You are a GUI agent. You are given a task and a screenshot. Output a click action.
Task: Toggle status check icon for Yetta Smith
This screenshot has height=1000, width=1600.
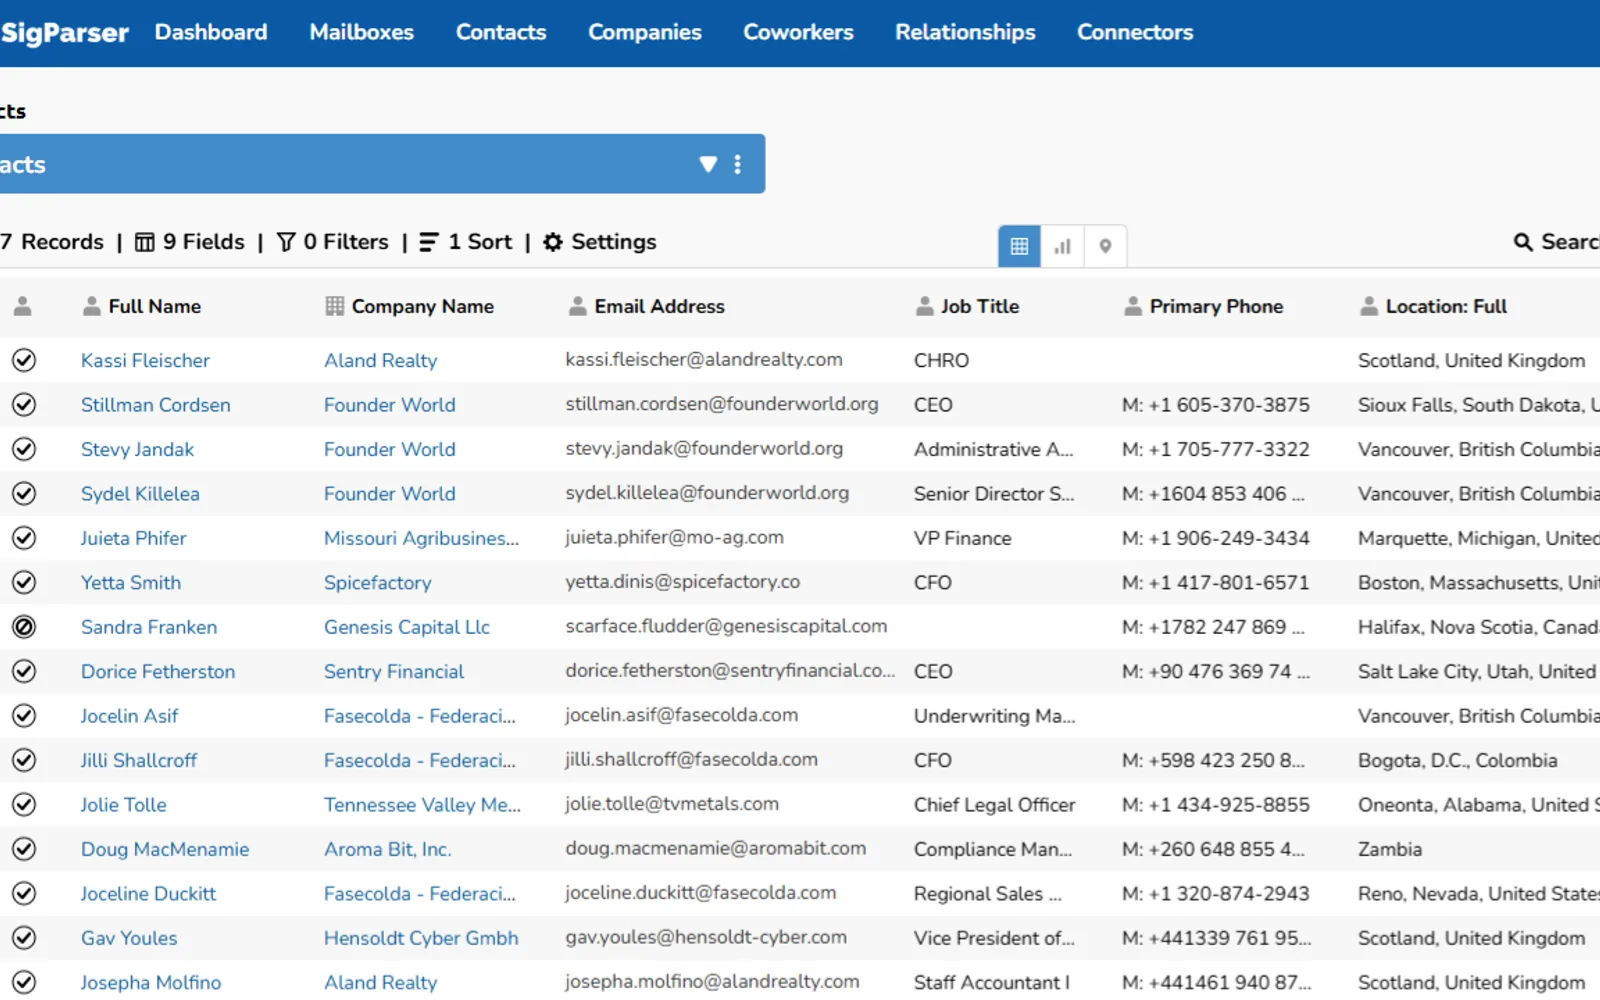(x=24, y=582)
